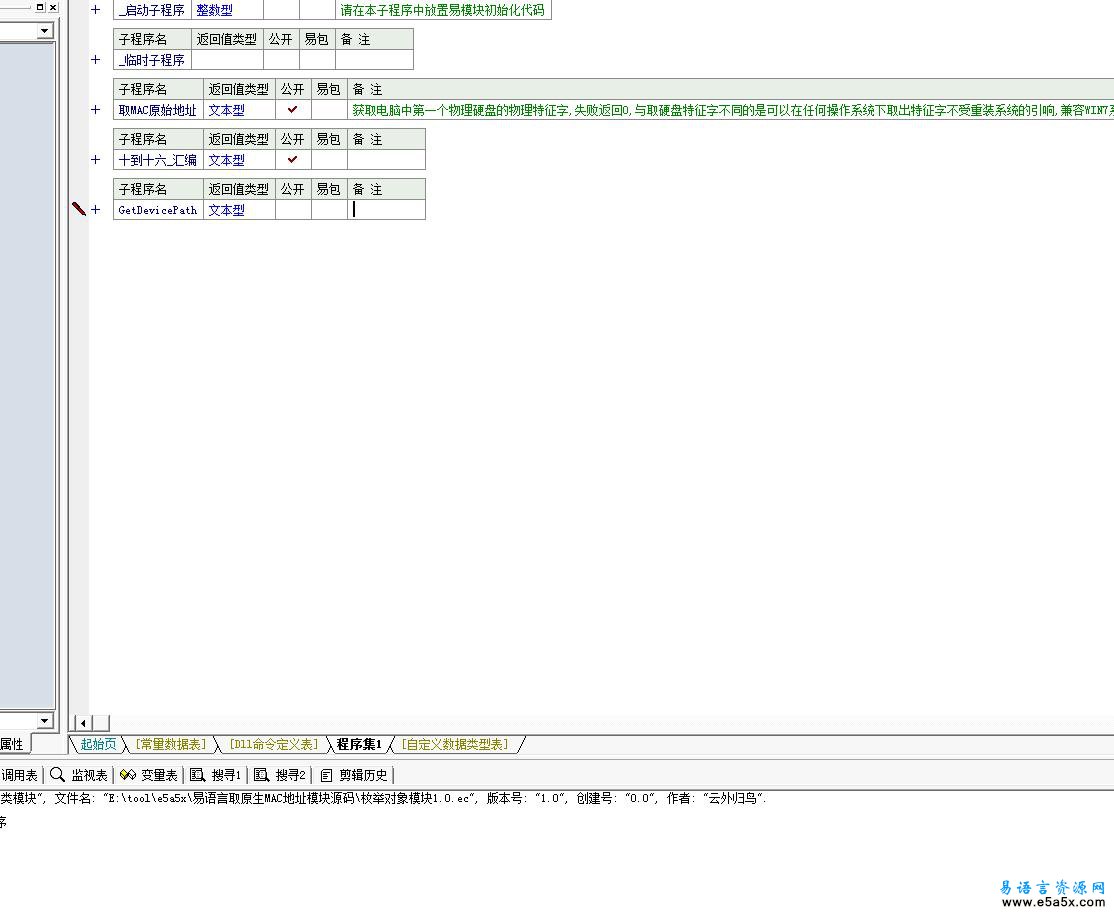Toggle 易包 cell for 十到十六_汇编
Screen dimensions: 1114x915
tap(329, 160)
